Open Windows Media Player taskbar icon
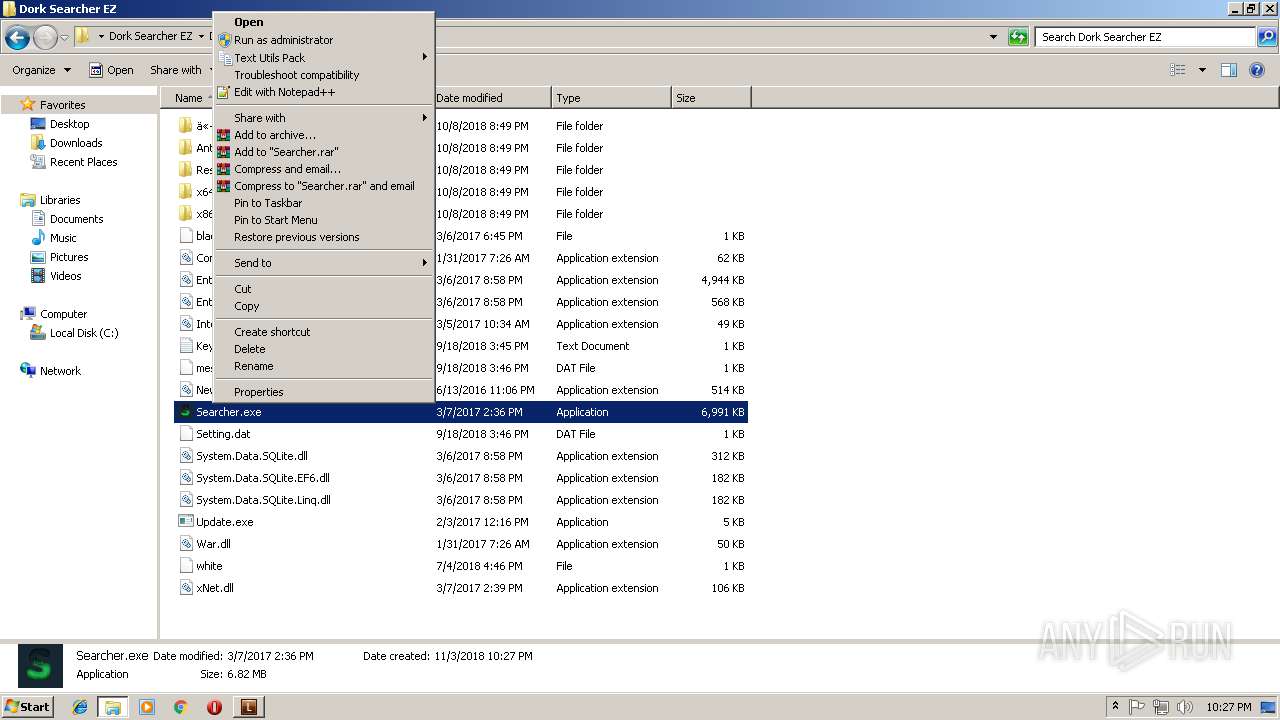Viewport: 1280px width, 720px height. (x=147, y=707)
